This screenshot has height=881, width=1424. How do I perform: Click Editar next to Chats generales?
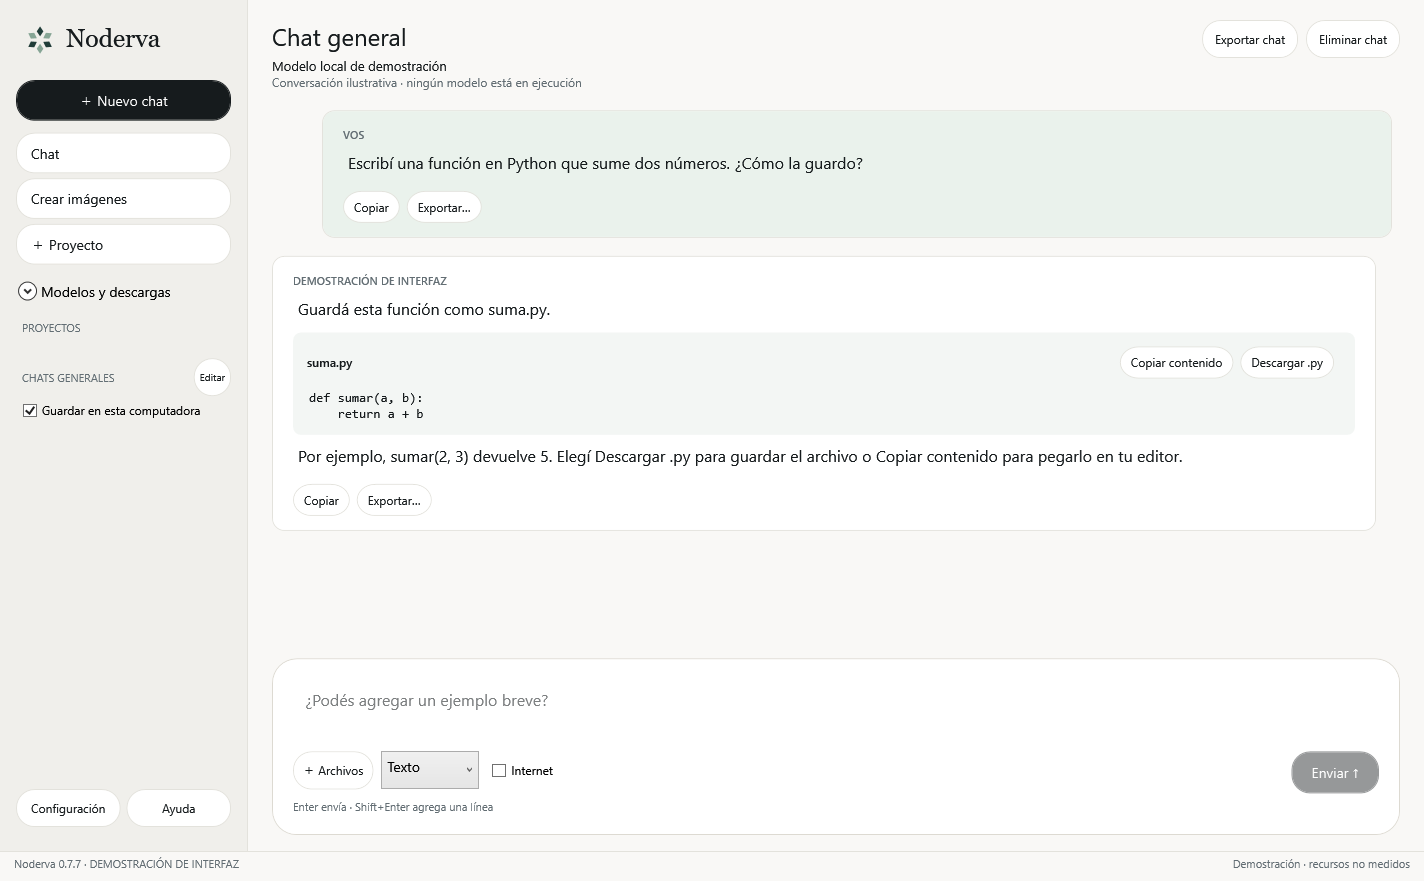click(212, 378)
